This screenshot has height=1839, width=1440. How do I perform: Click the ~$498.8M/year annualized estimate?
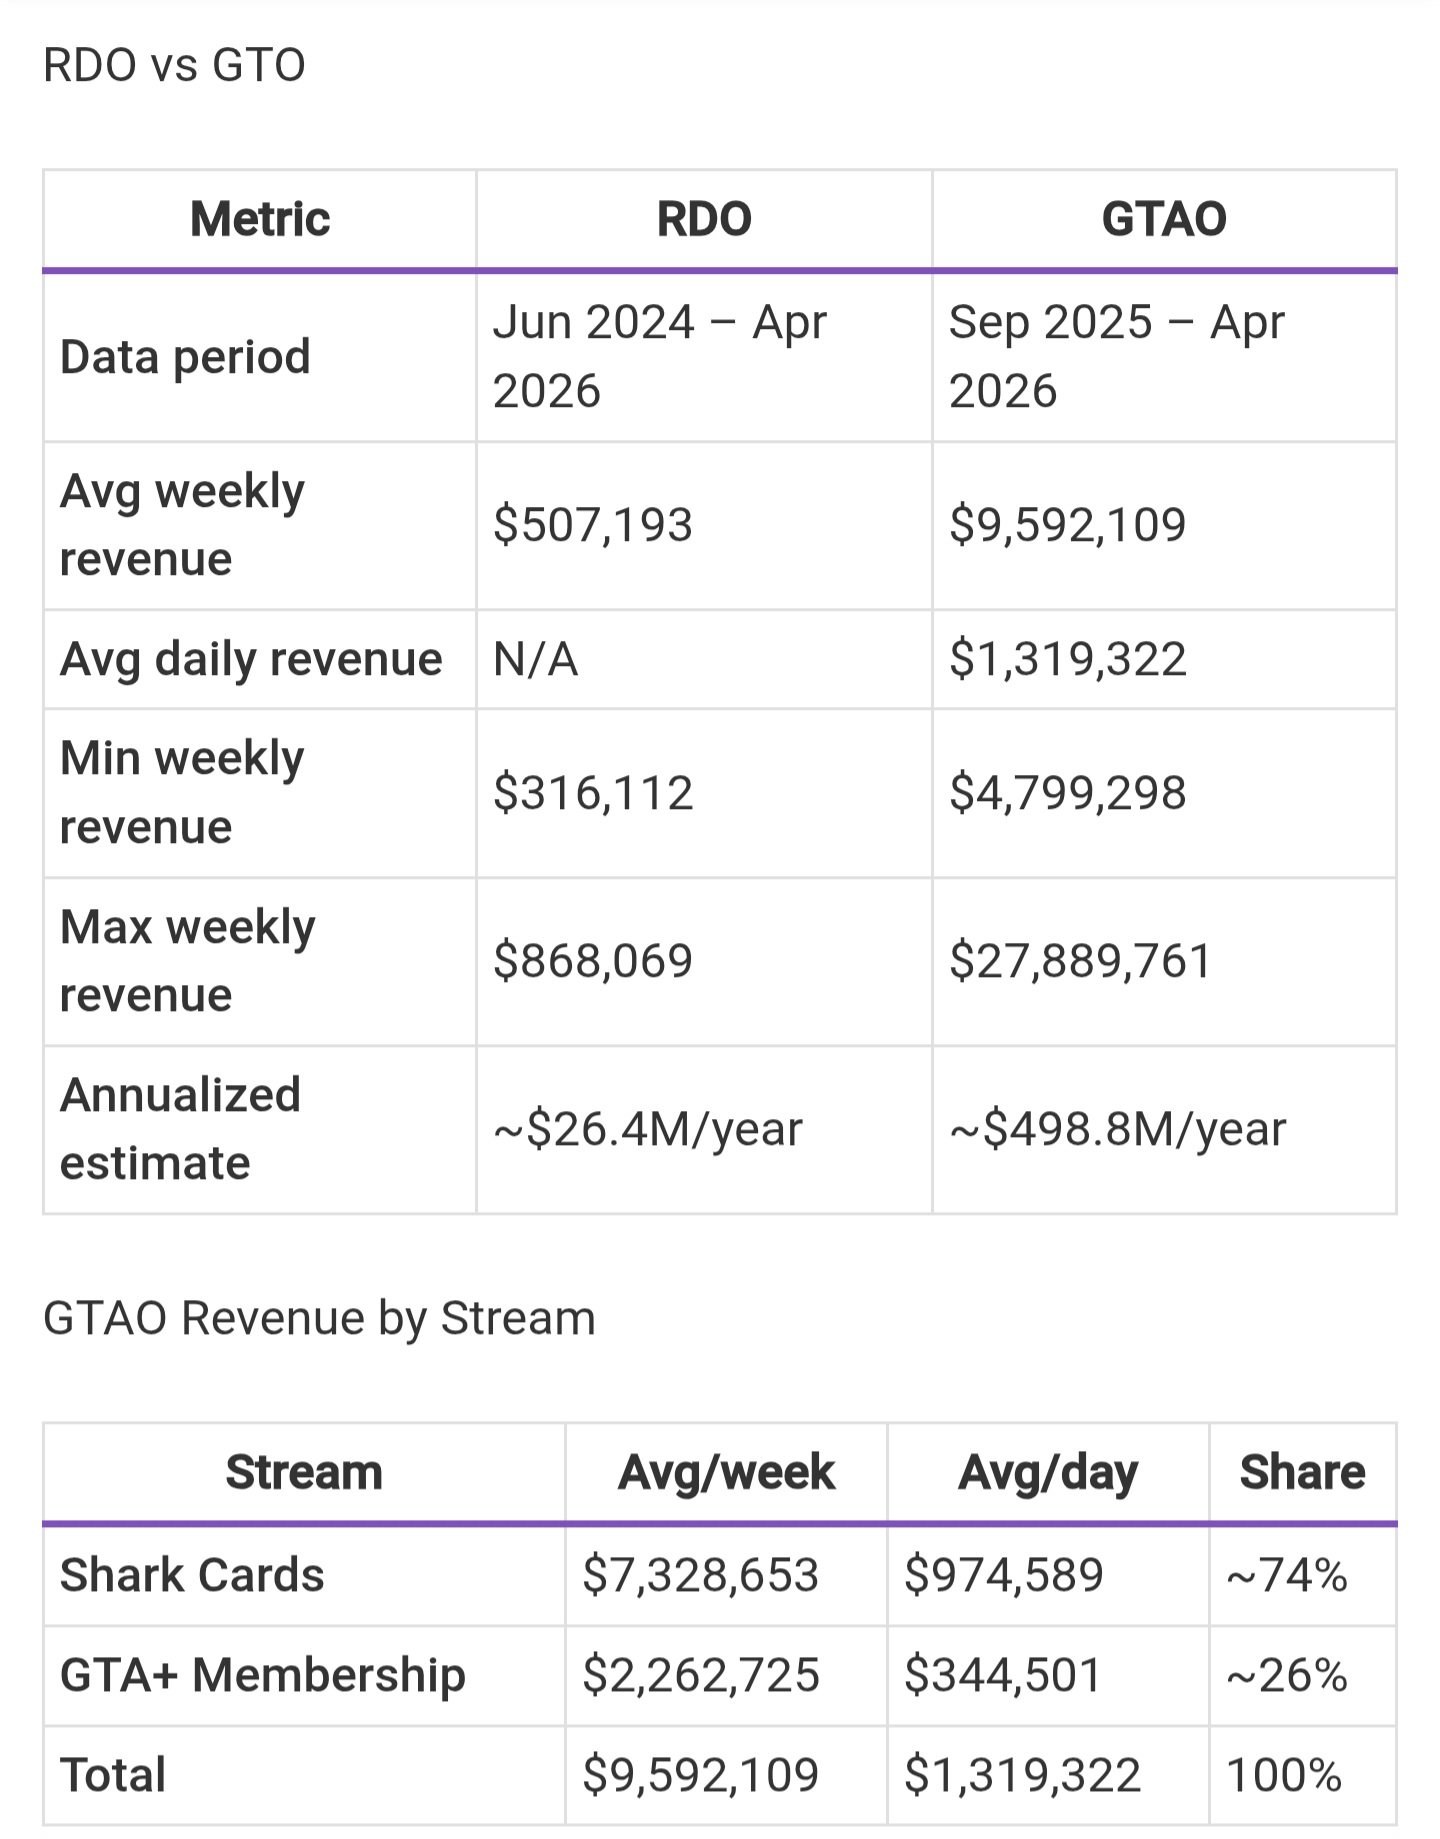click(1117, 1129)
